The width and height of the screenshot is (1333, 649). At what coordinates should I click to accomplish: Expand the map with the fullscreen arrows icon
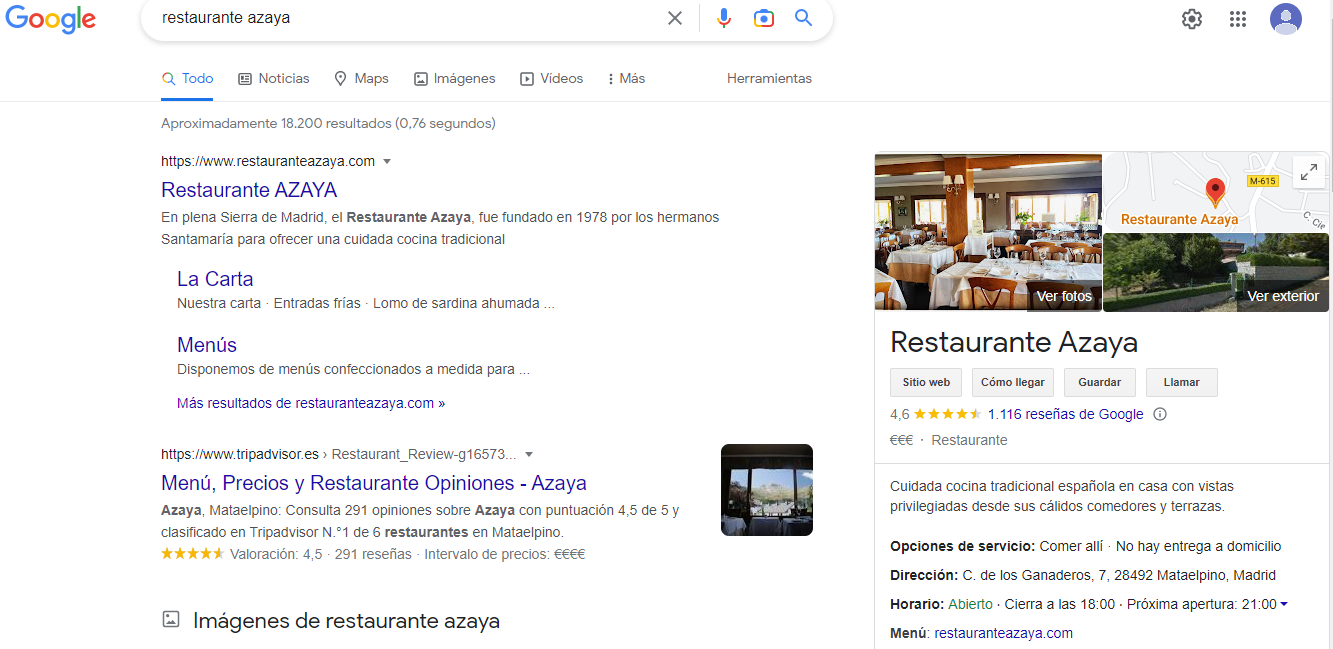coord(1308,171)
